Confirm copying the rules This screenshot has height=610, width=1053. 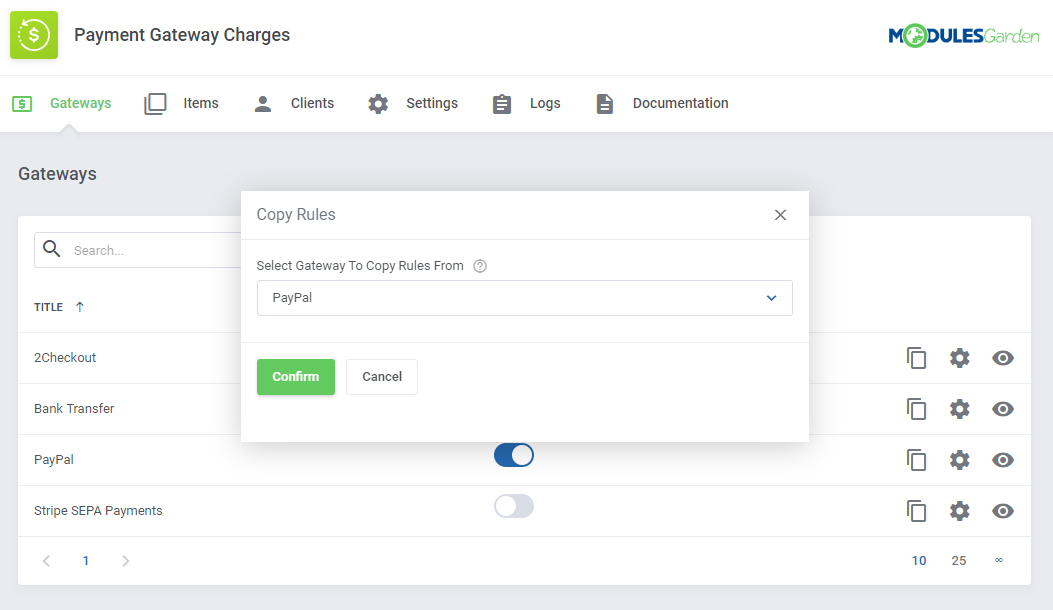tap(295, 377)
